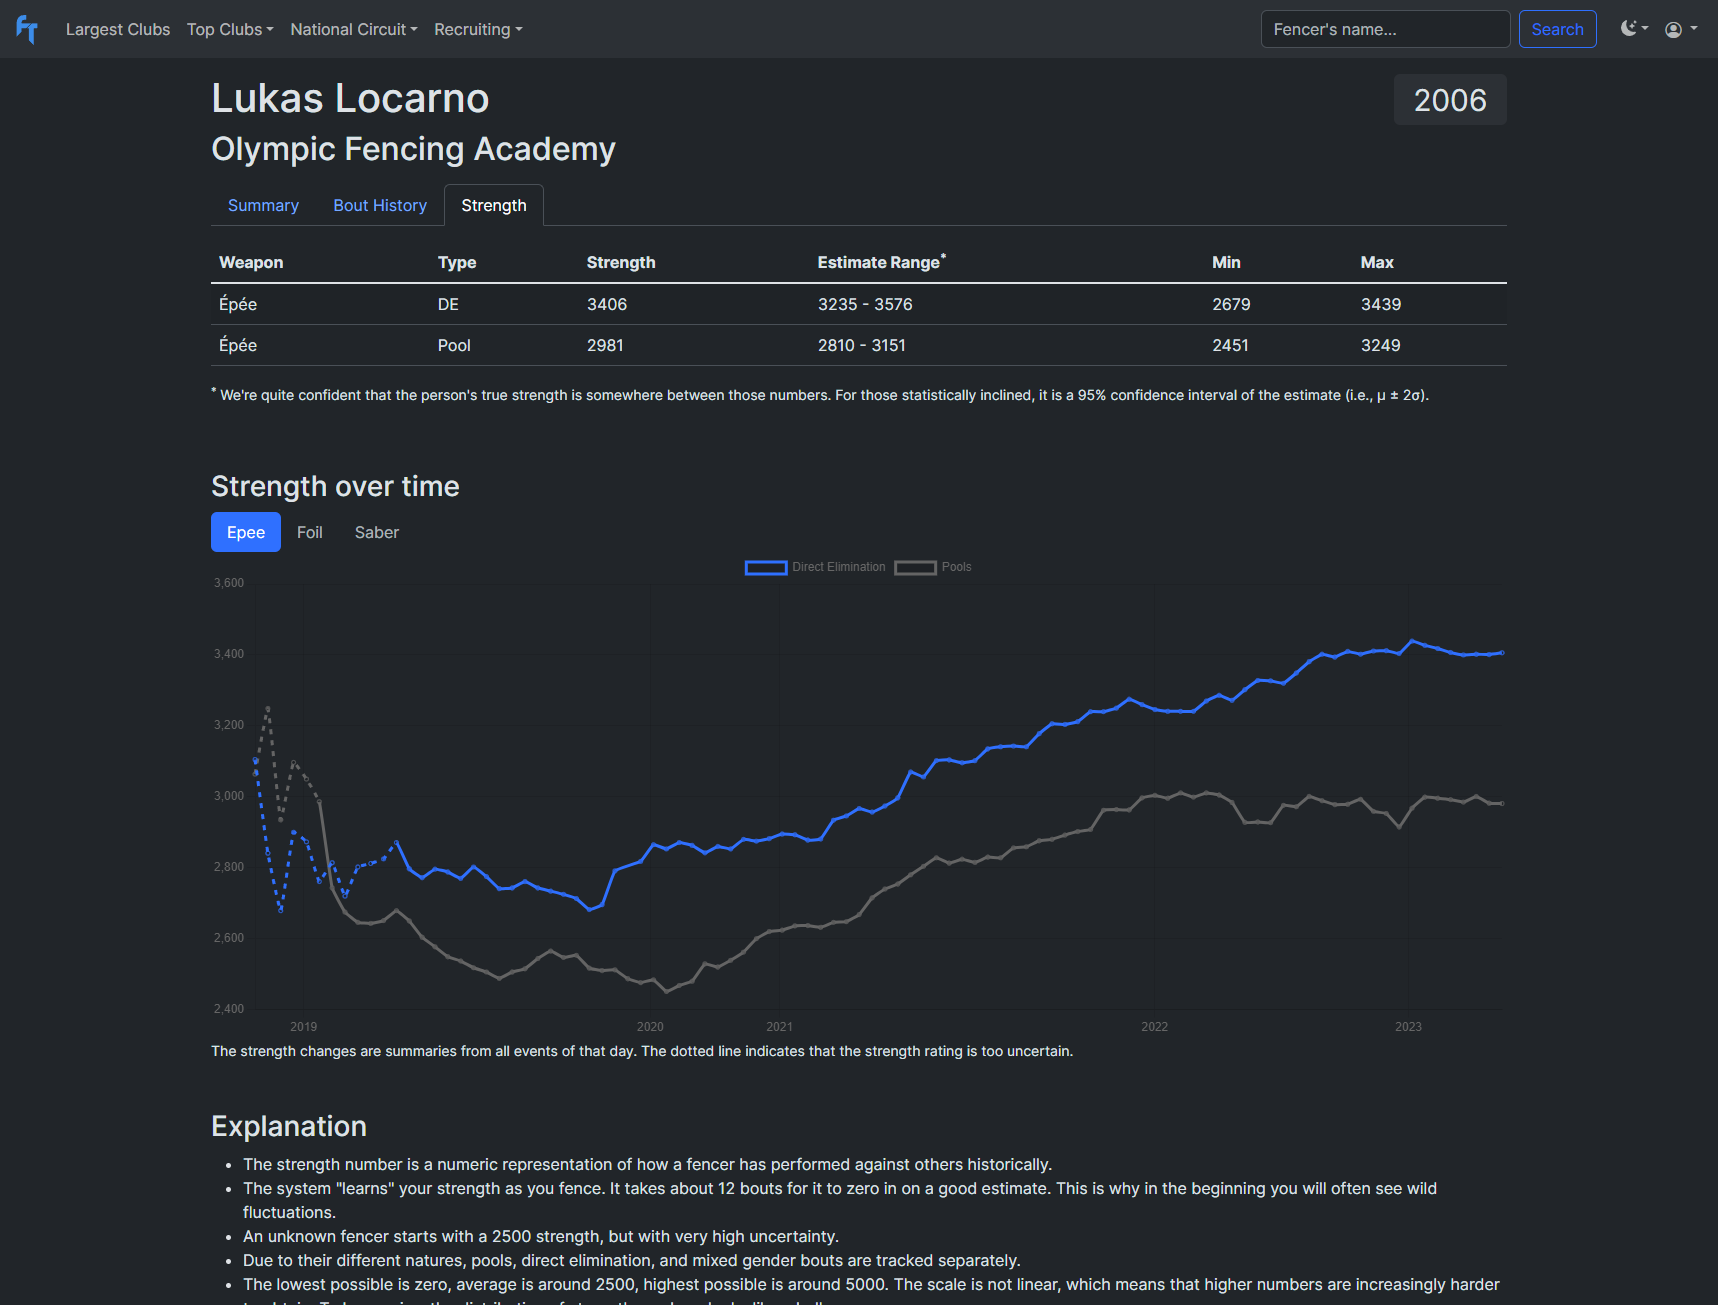The image size is (1718, 1305).
Task: Click the FencingTracker logo icon
Action: tap(27, 30)
